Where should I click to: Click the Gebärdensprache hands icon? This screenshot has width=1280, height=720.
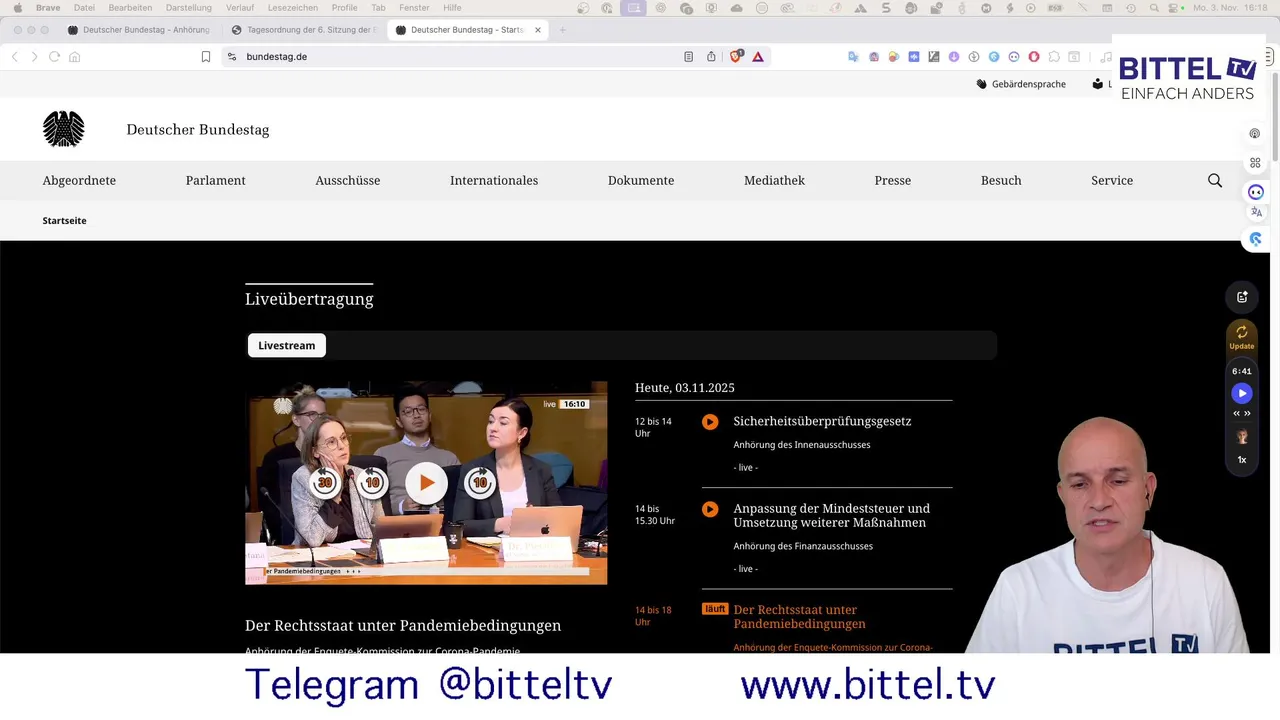981,84
